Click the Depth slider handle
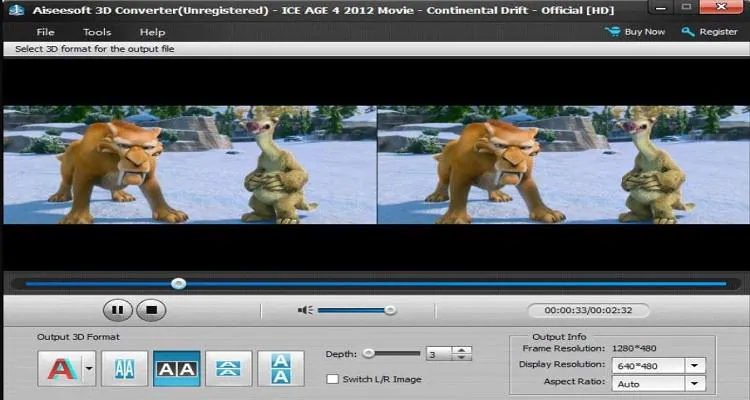750x400 pixels. 368,354
